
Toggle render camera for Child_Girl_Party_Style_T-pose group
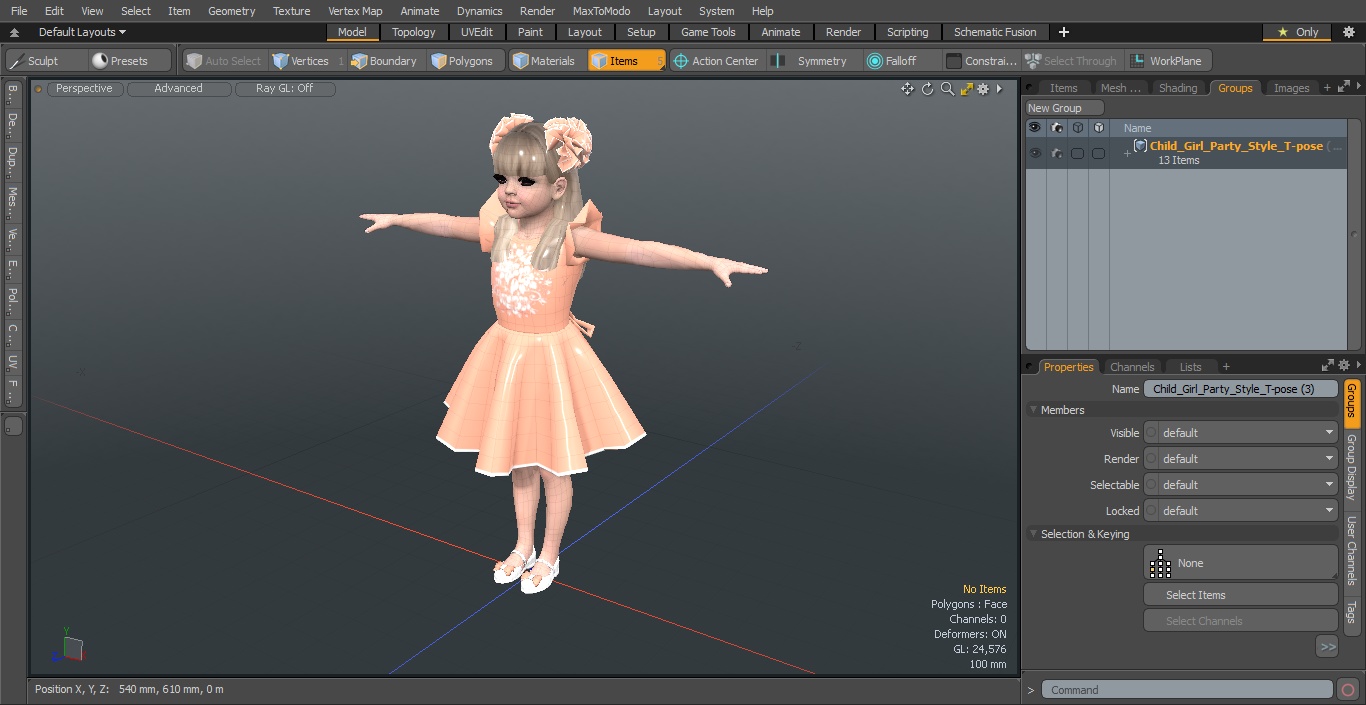[x=1057, y=153]
